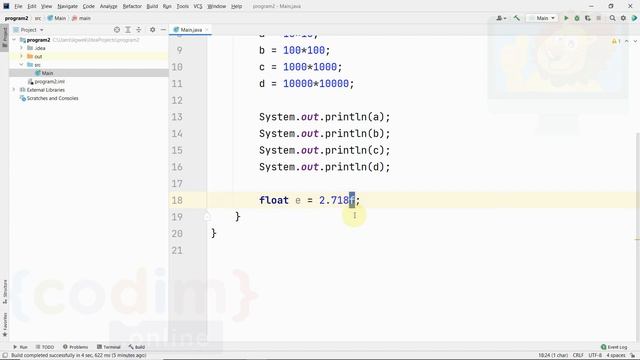Viewport: 640px width, 360px height.
Task: Build project with the hammer icon
Action: point(517,18)
